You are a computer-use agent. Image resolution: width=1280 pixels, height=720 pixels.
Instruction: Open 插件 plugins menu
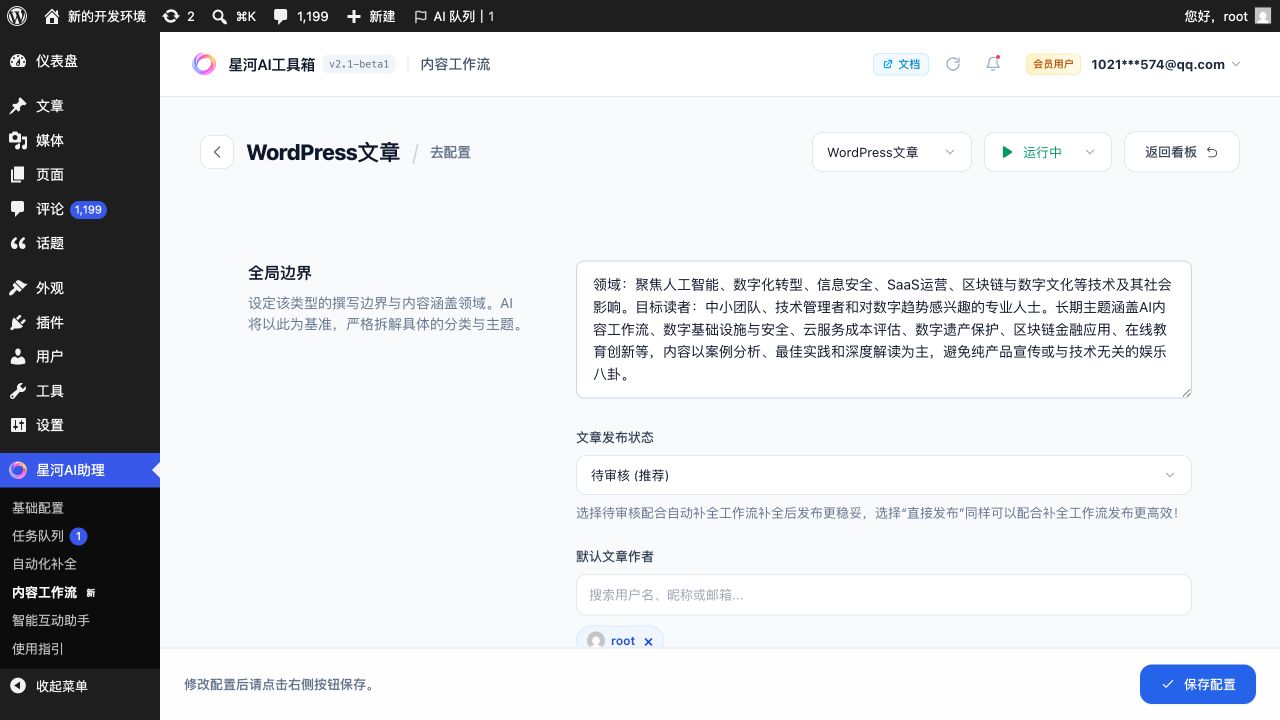[x=80, y=322]
